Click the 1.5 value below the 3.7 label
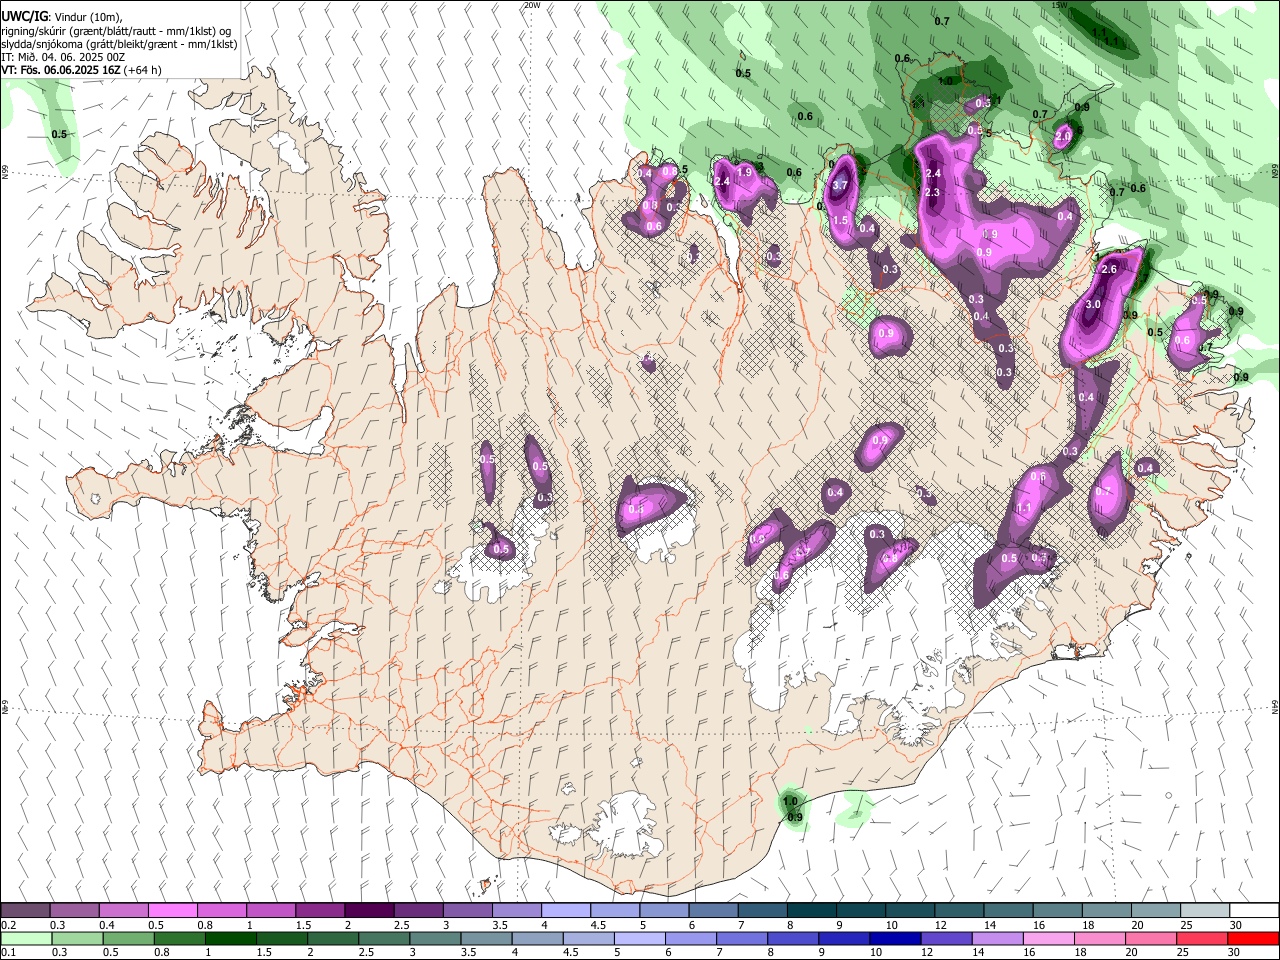 (841, 220)
